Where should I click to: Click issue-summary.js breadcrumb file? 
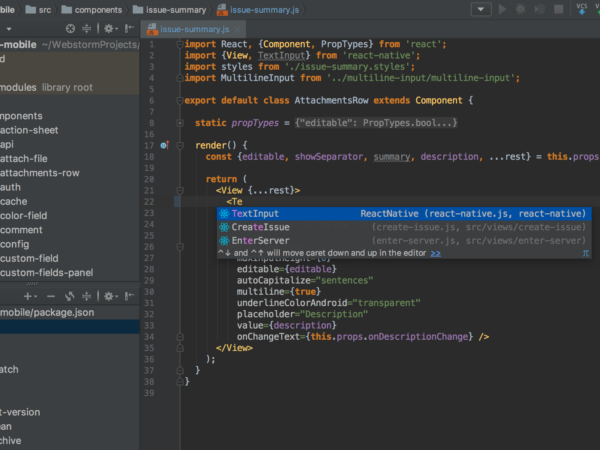[x=258, y=10]
